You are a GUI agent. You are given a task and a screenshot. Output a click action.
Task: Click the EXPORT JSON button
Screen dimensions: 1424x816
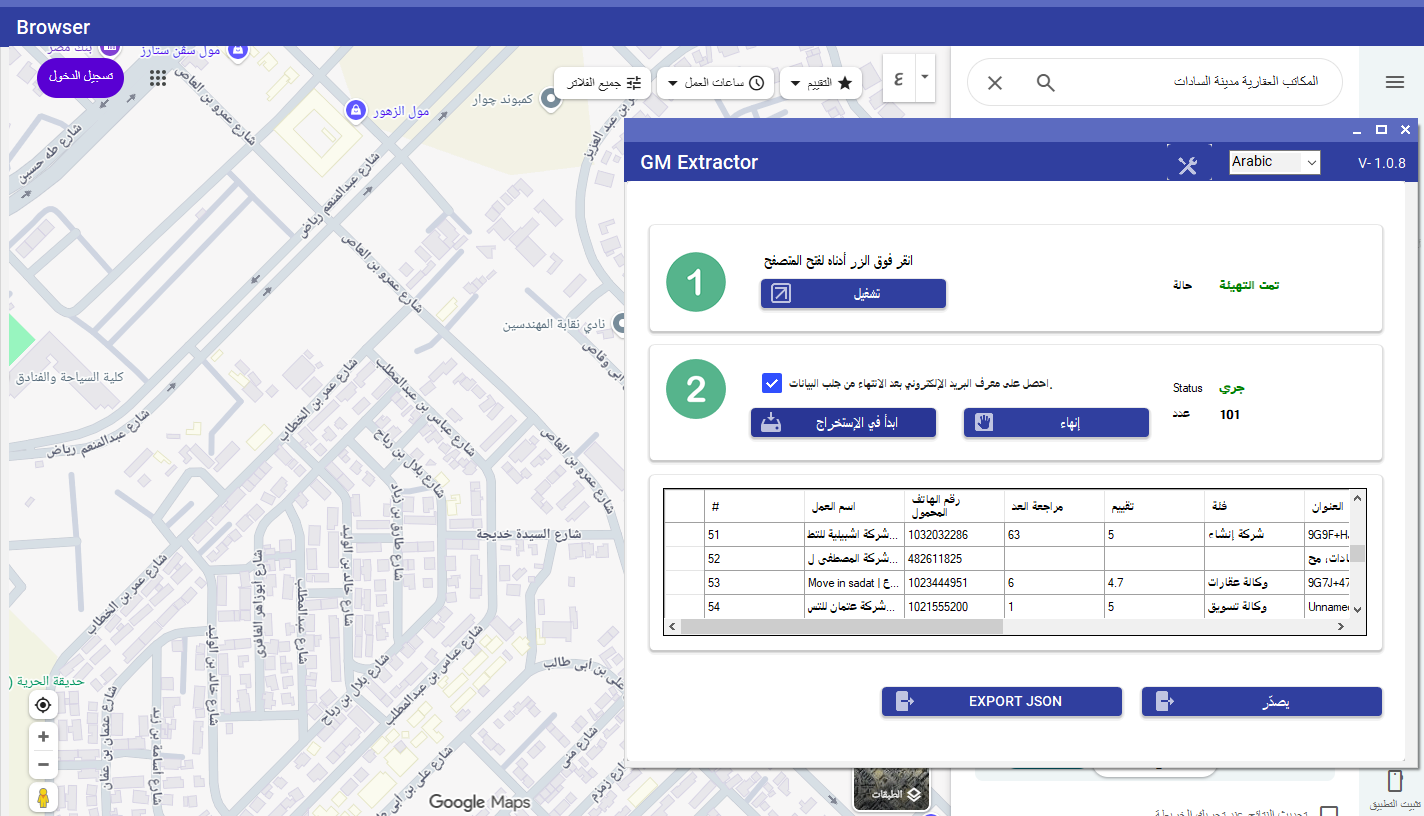coord(1001,702)
